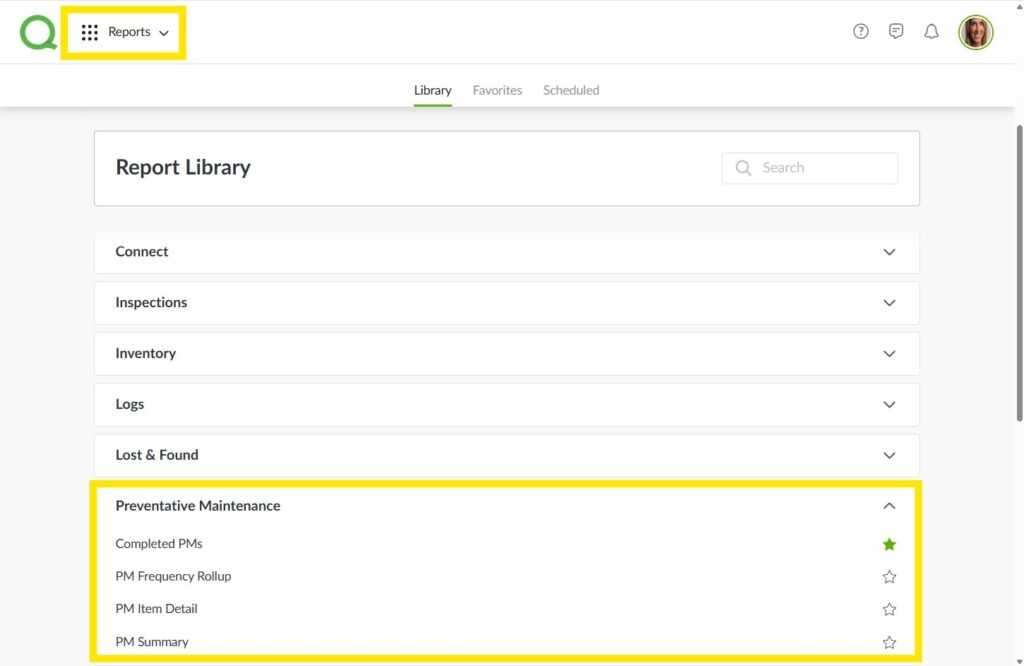
Task: Open the PM Summary report
Action: click(152, 642)
